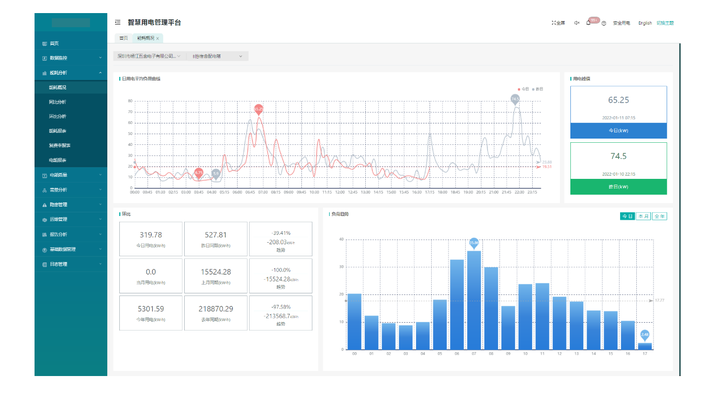Viewport: 720px width, 398px height.
Task: Close the 能耗概况 tab with x
Action: pyautogui.click(x=158, y=39)
